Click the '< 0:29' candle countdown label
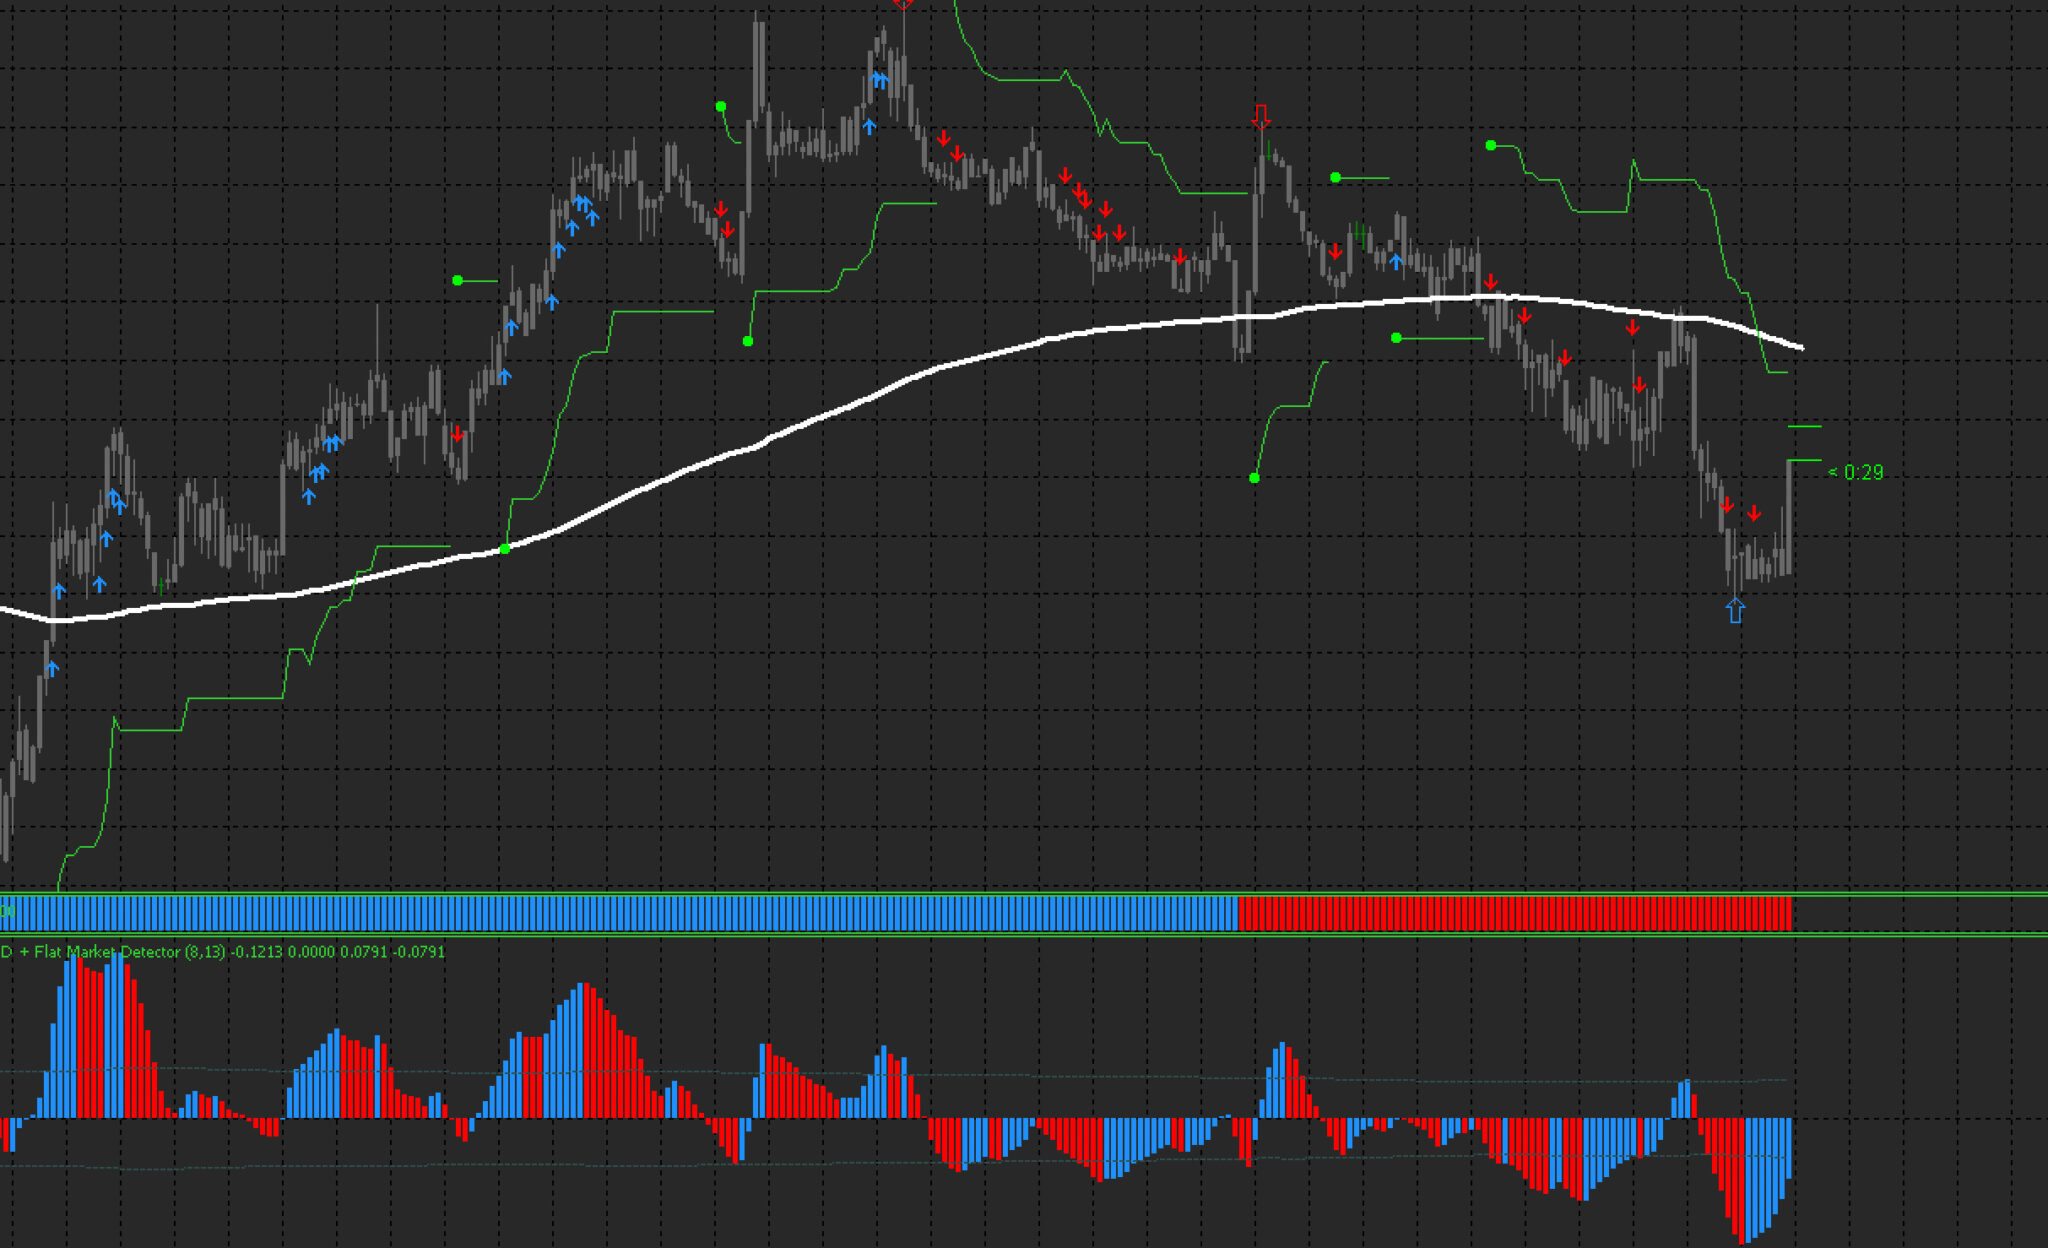The image size is (2048, 1248). tap(1856, 472)
